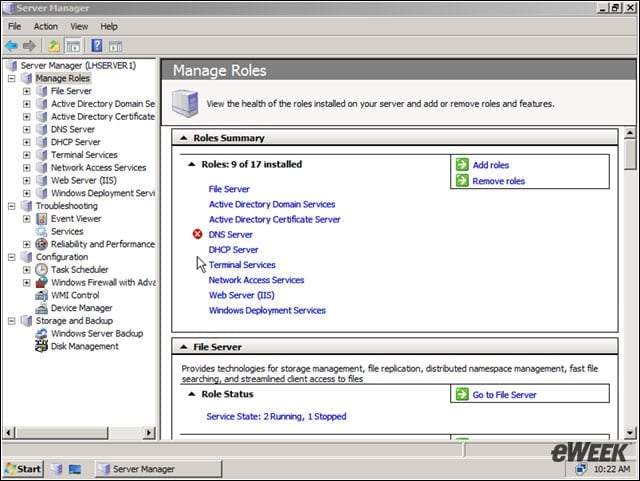Click the Reliability and Performance icon

pyautogui.click(x=41, y=244)
